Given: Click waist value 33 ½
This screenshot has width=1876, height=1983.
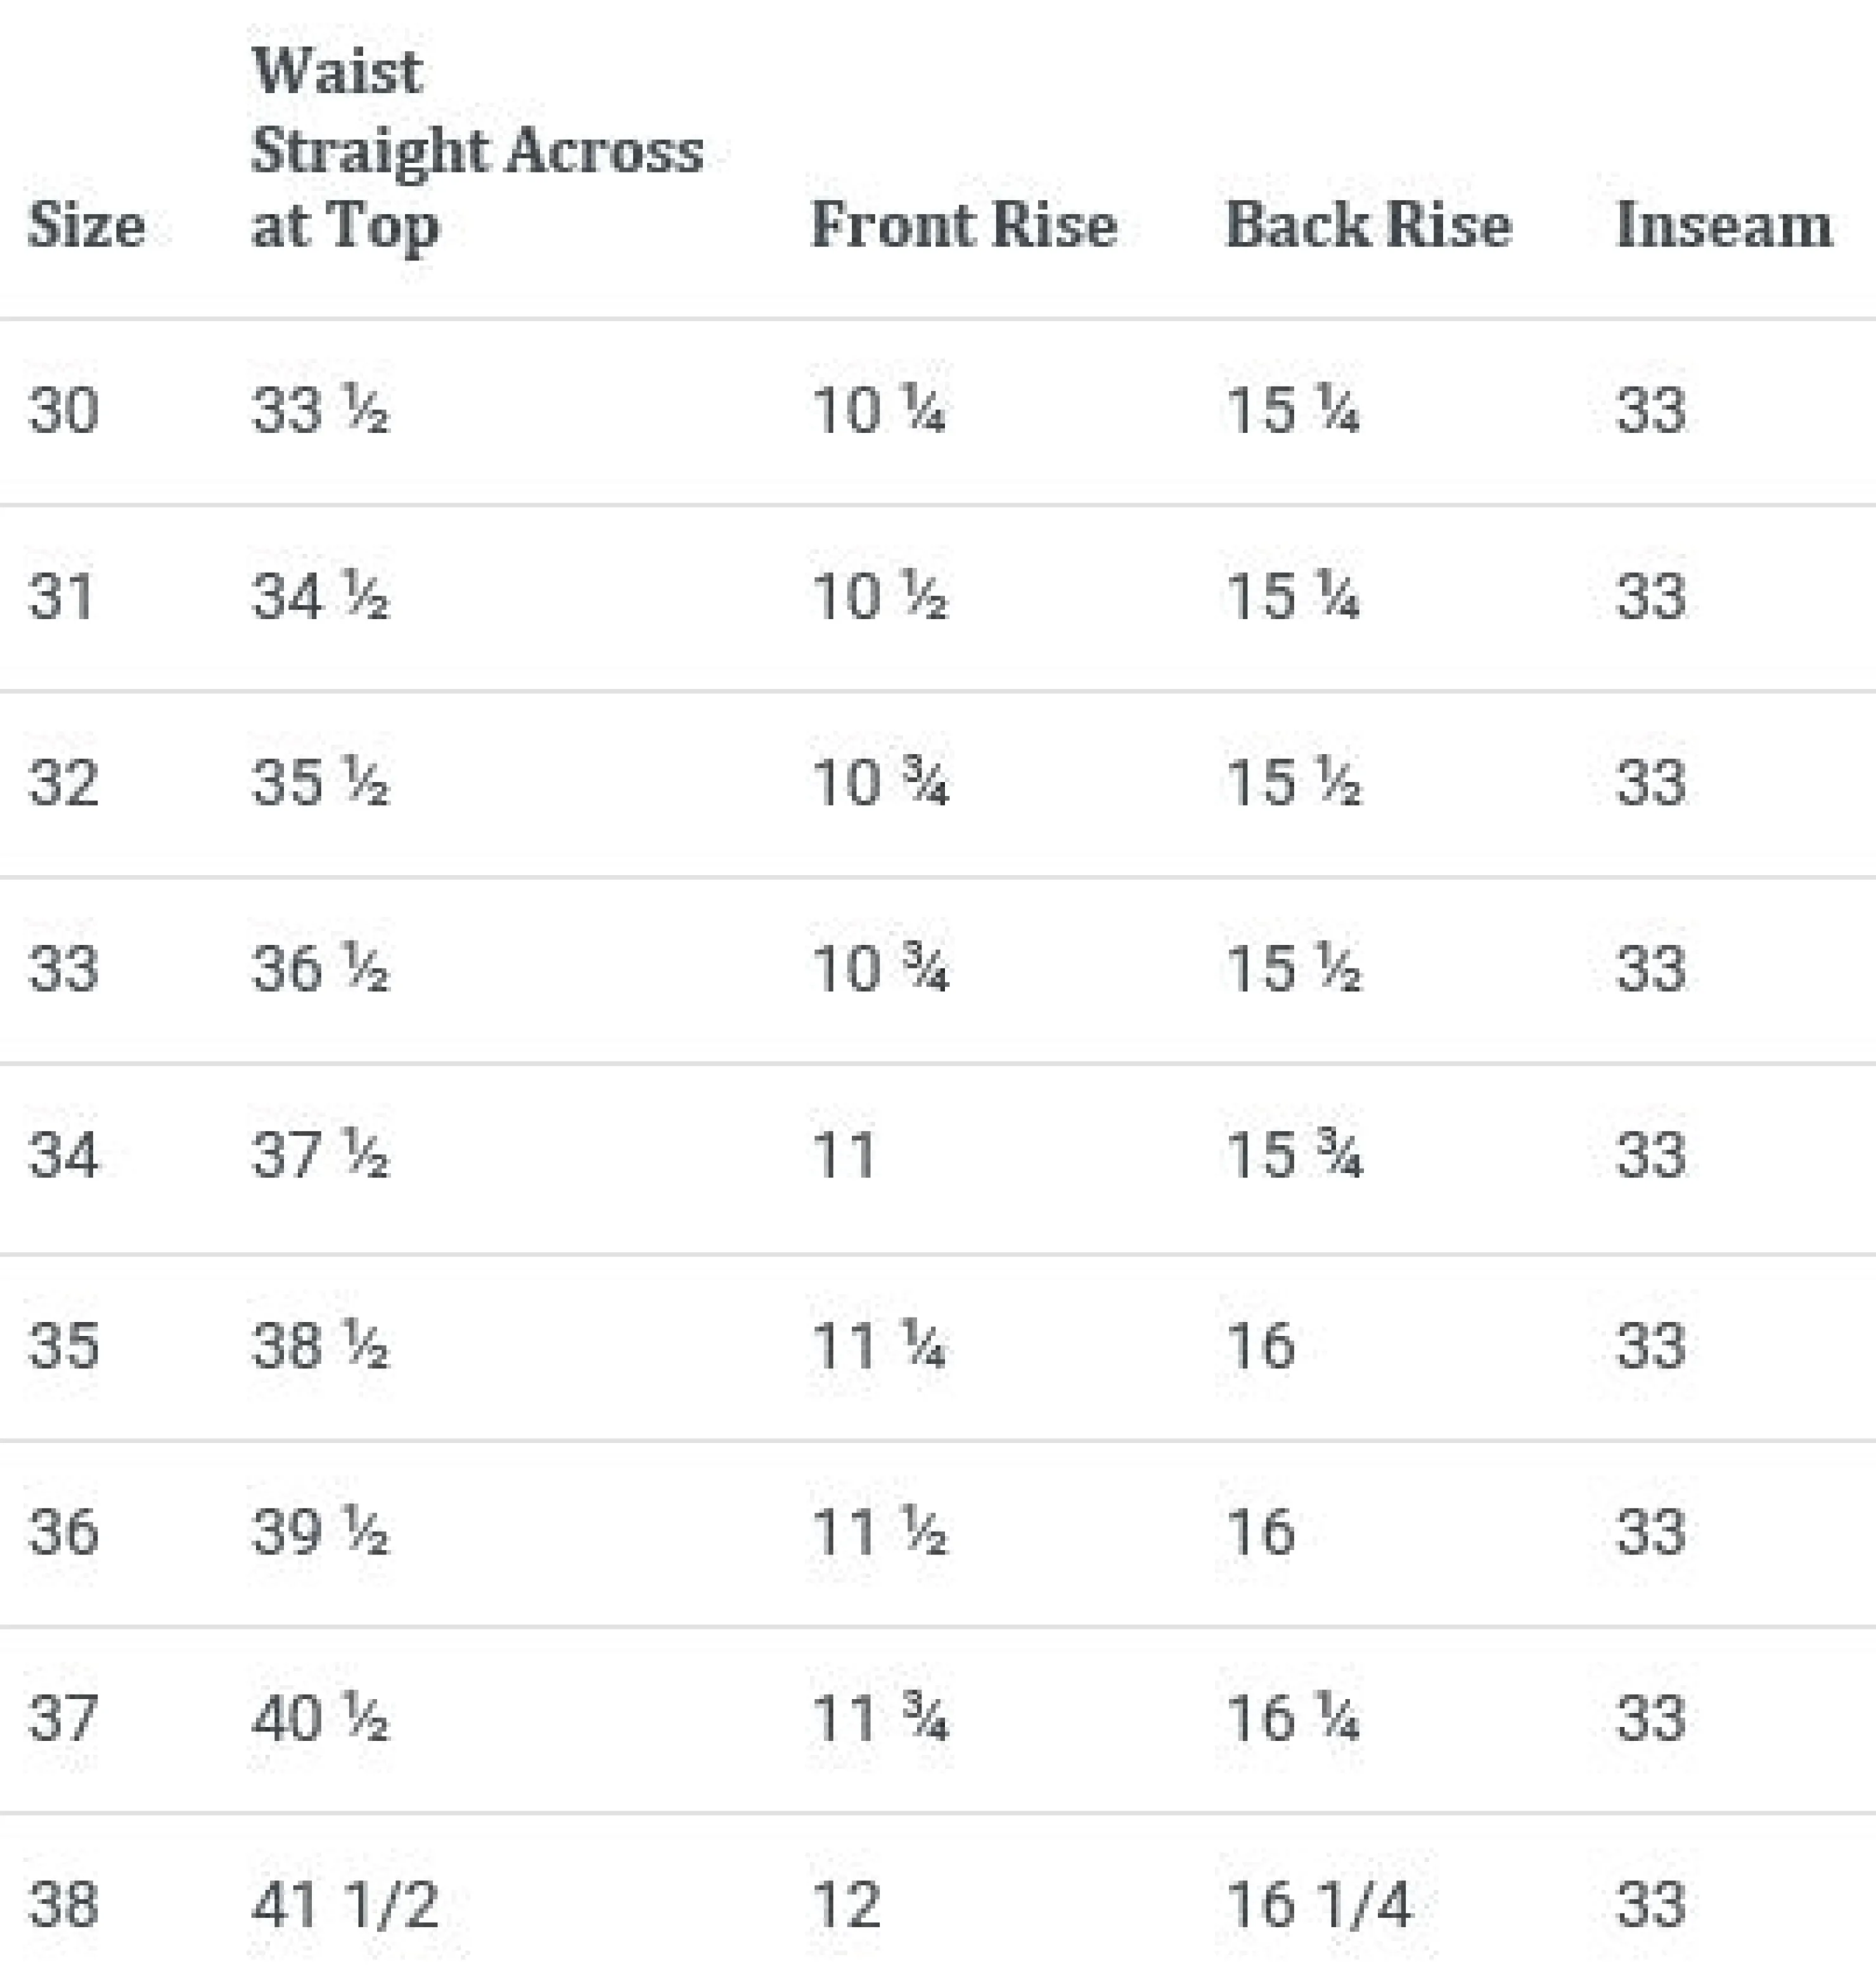Looking at the screenshot, I should point(320,411).
